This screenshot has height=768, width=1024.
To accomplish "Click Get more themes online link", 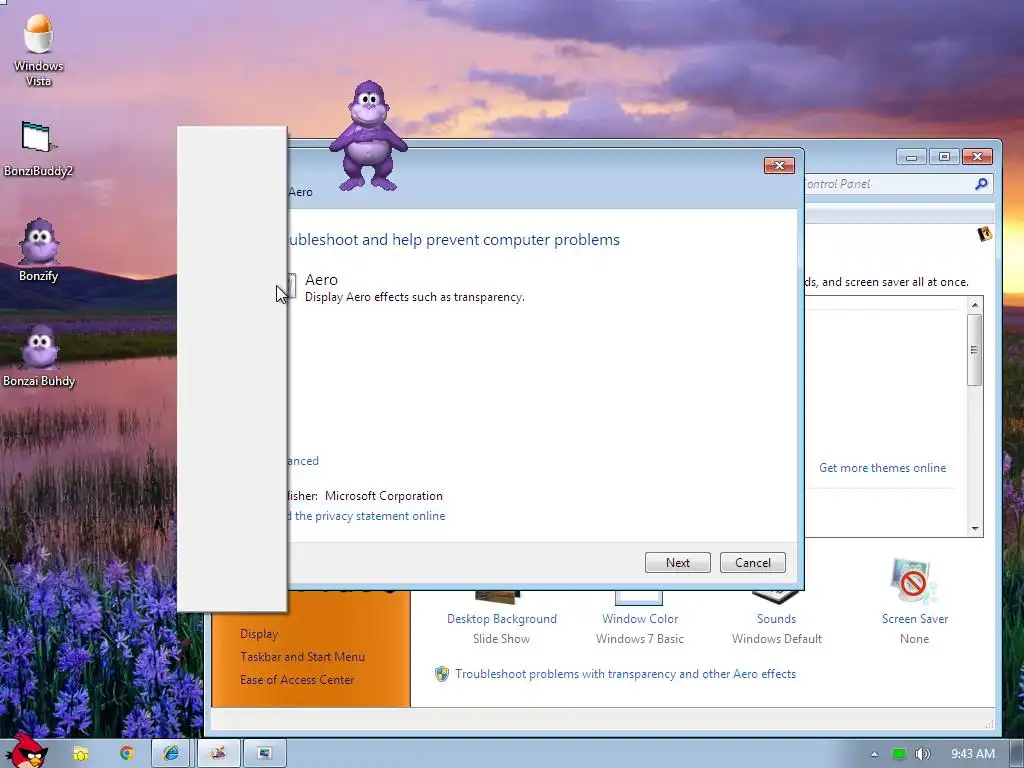I will pyautogui.click(x=882, y=468).
